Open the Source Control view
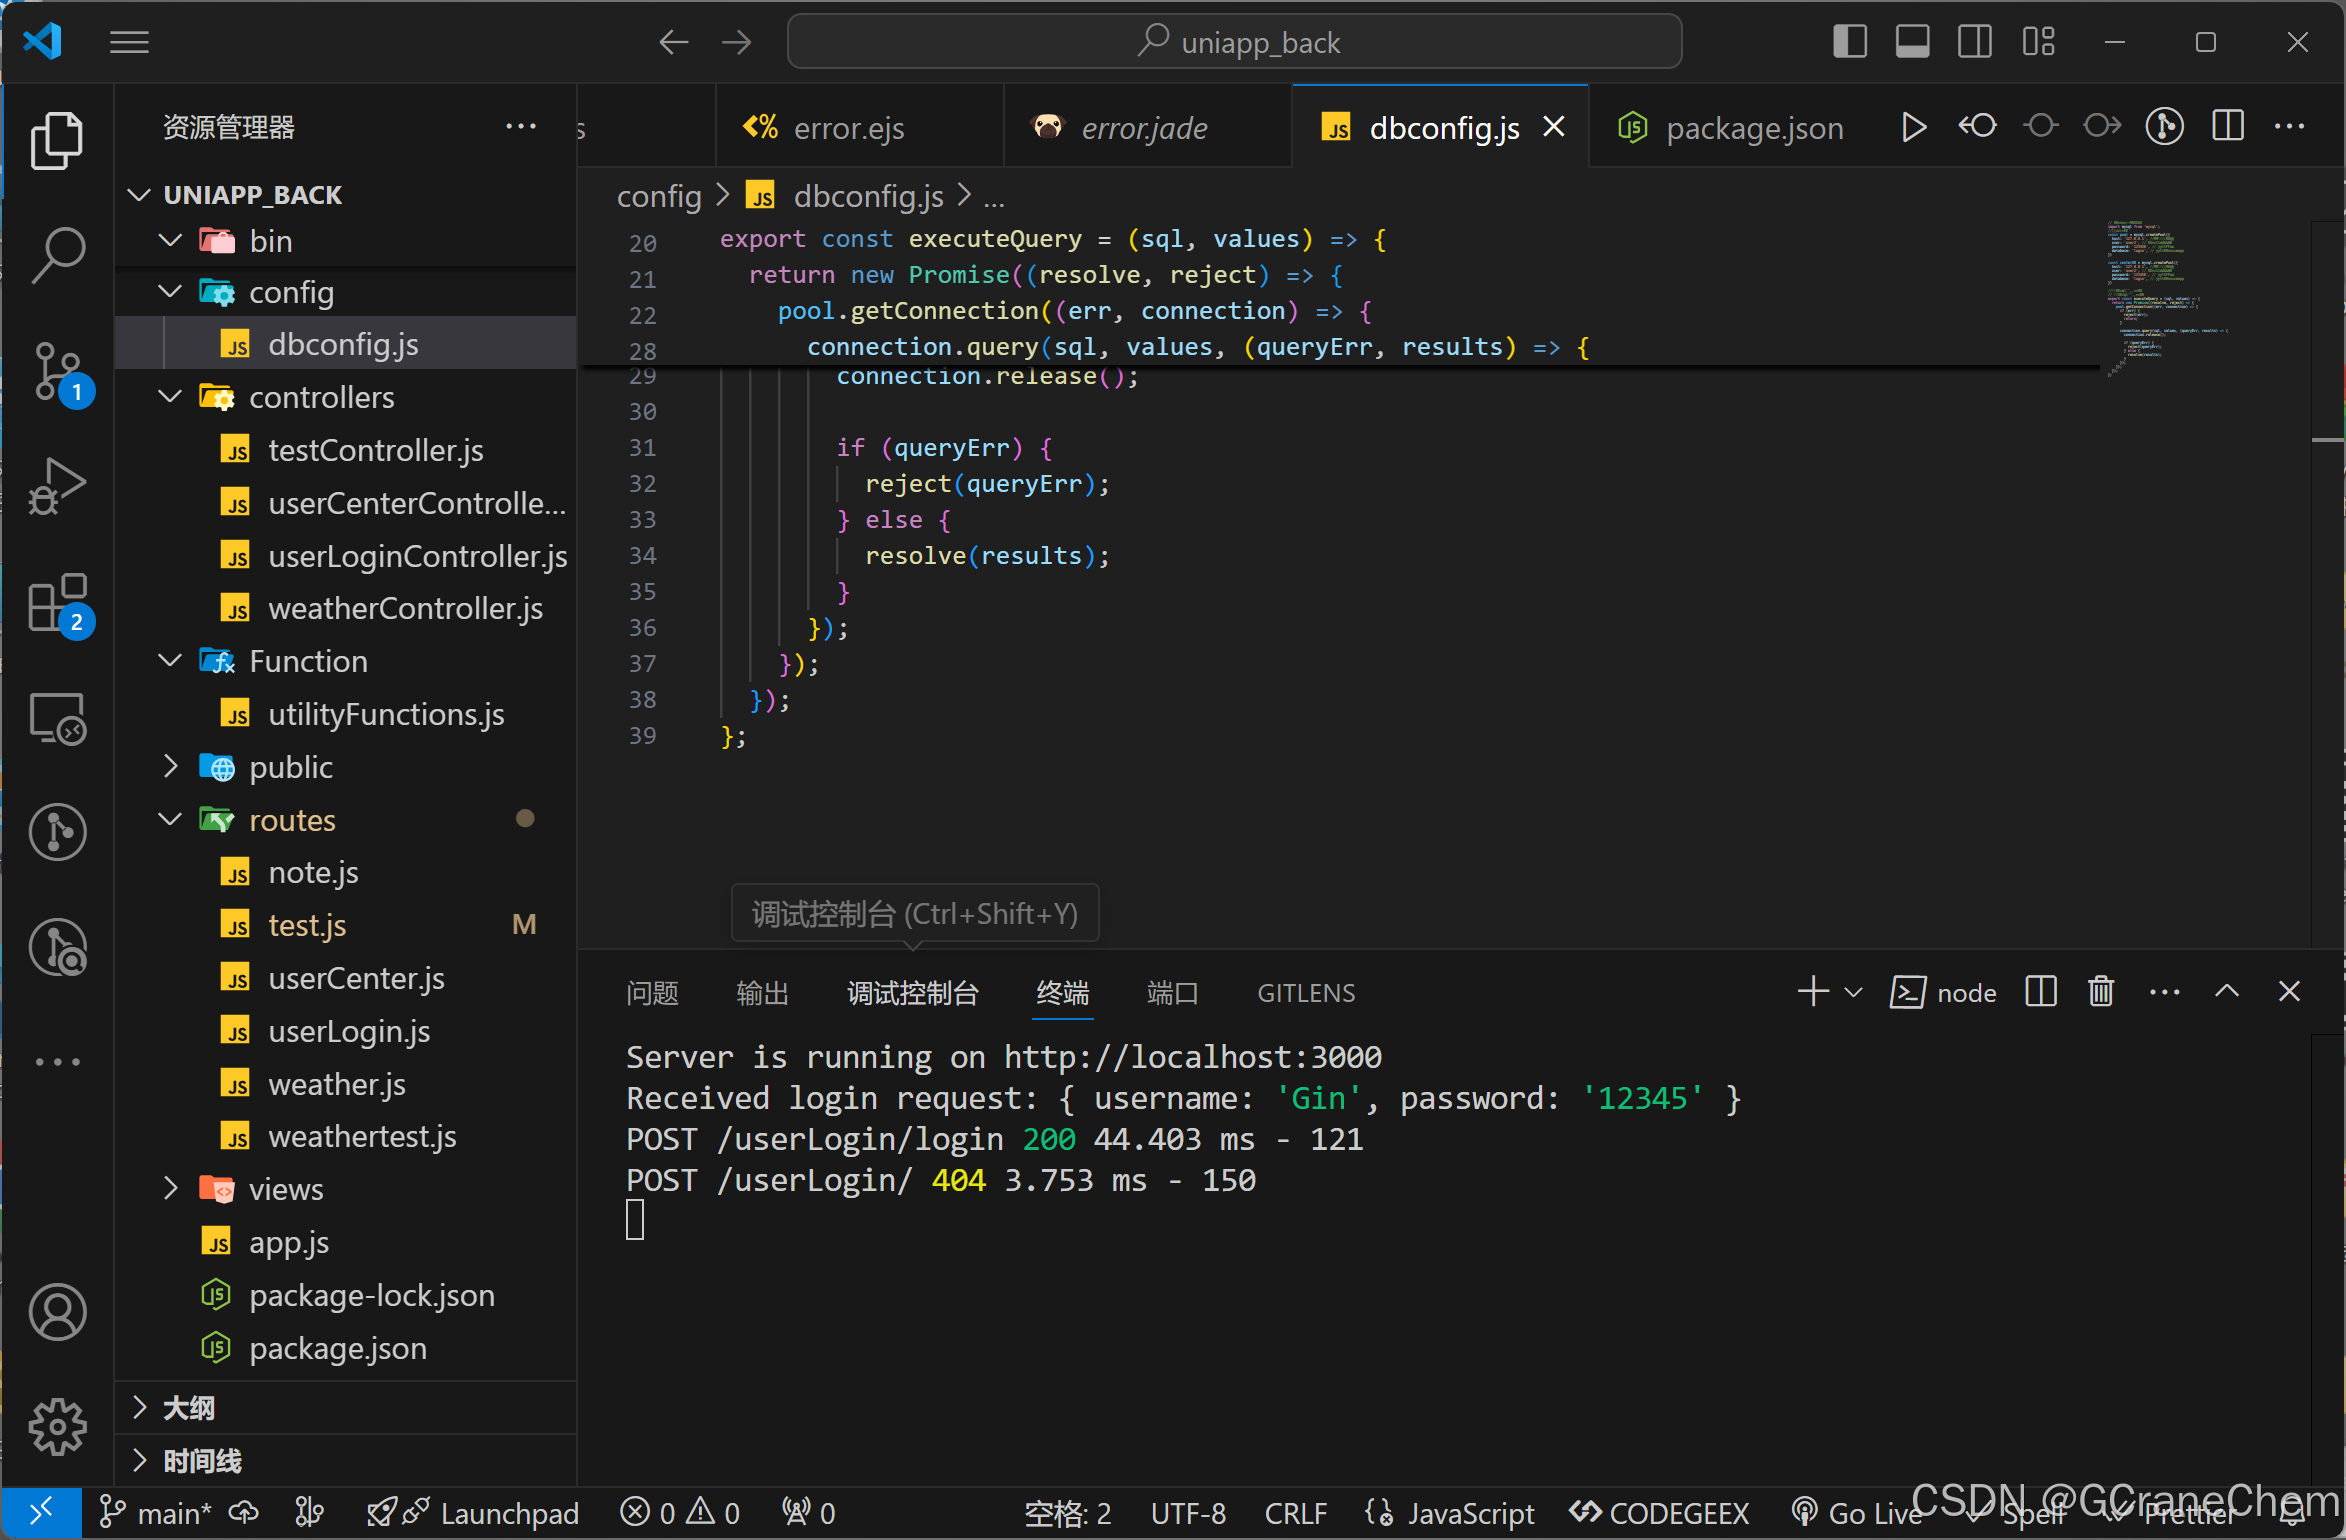This screenshot has height=1540, width=2346. pyautogui.click(x=57, y=371)
